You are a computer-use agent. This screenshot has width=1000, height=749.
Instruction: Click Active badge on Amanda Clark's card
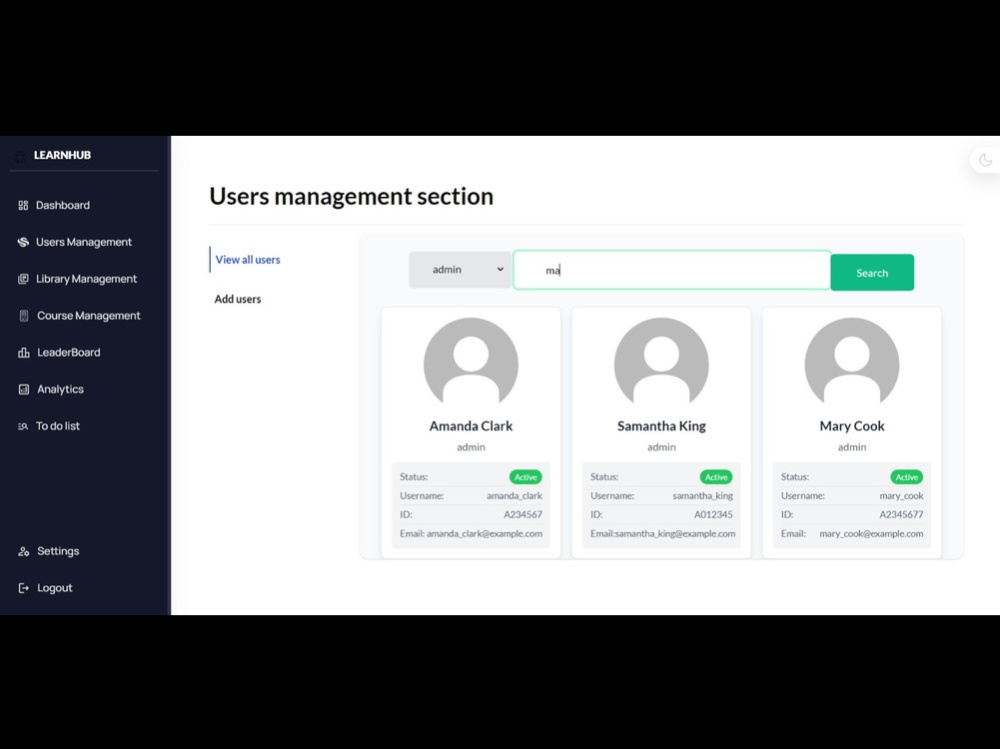point(526,477)
